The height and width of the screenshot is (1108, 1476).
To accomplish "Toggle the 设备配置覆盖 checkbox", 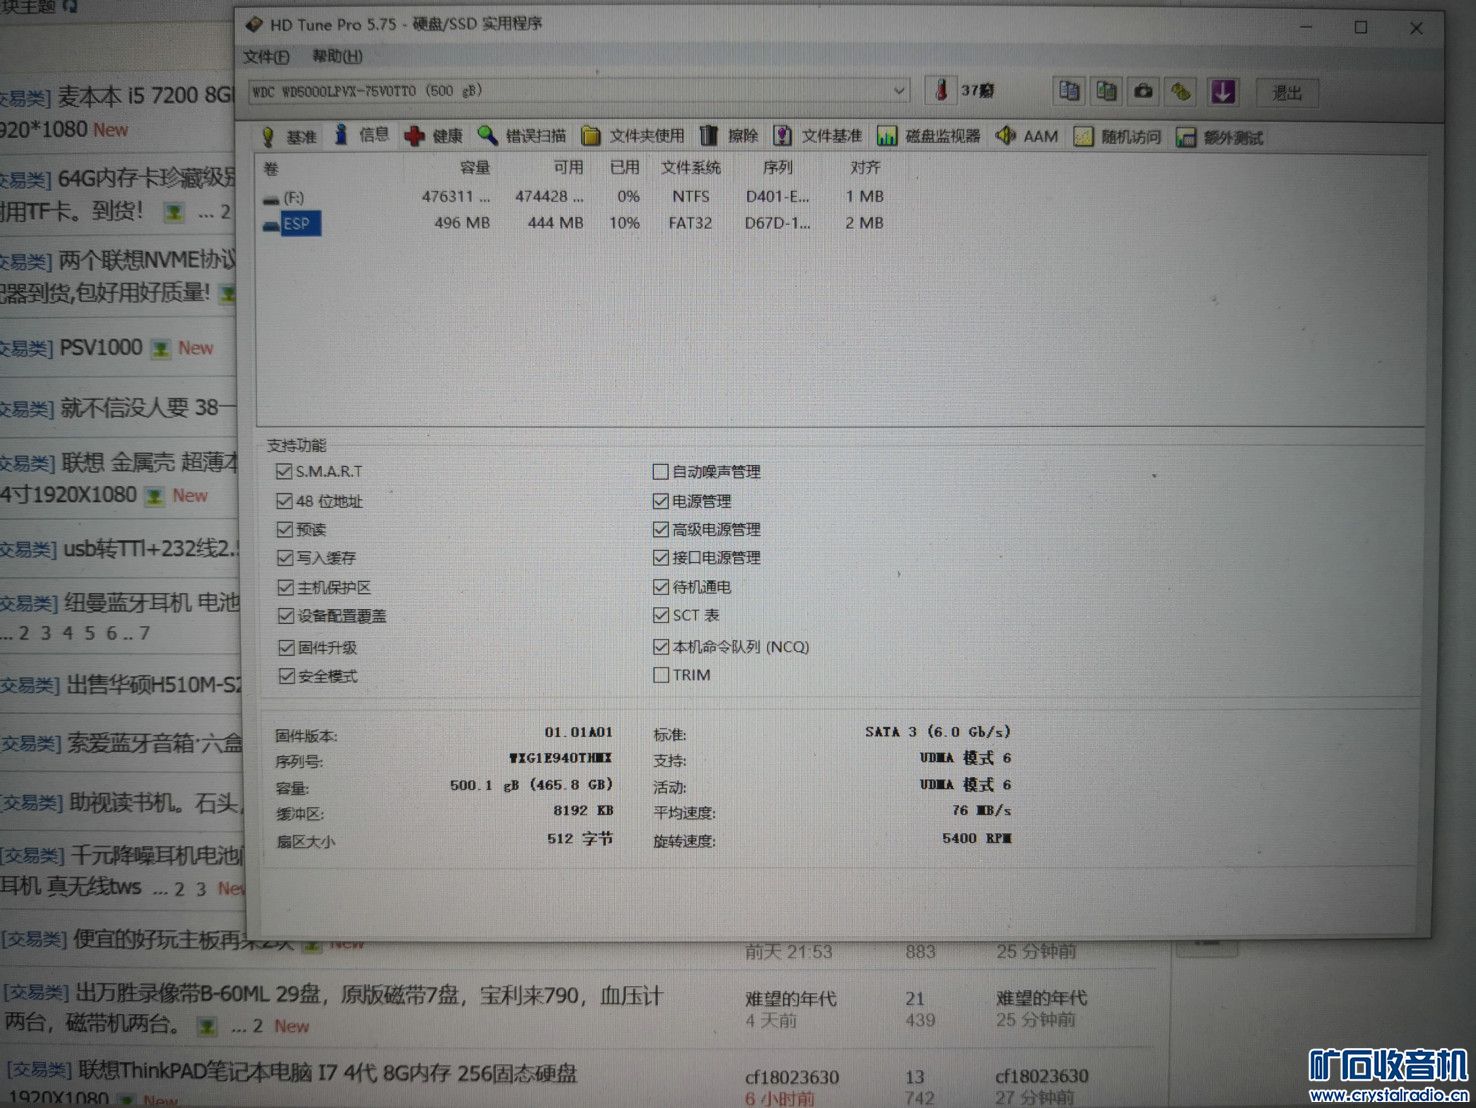I will click(286, 616).
